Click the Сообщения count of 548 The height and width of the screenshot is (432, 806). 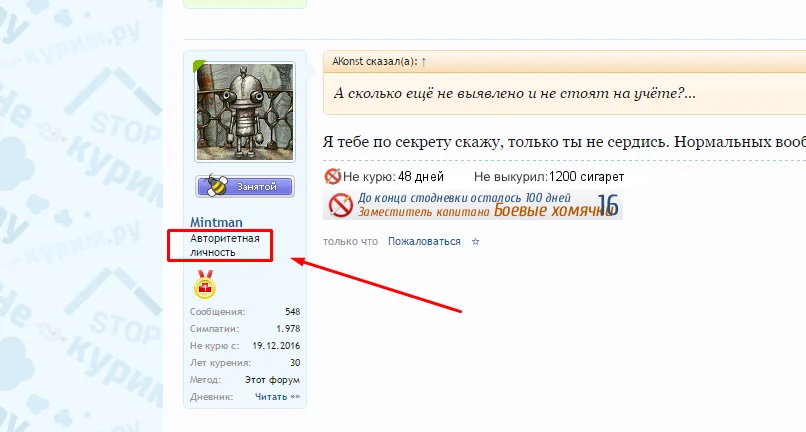click(x=292, y=312)
